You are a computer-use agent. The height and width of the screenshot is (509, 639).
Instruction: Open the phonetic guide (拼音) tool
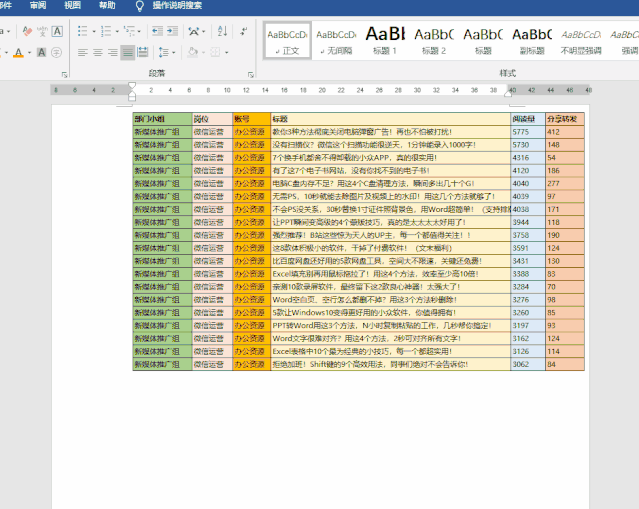(x=42, y=31)
